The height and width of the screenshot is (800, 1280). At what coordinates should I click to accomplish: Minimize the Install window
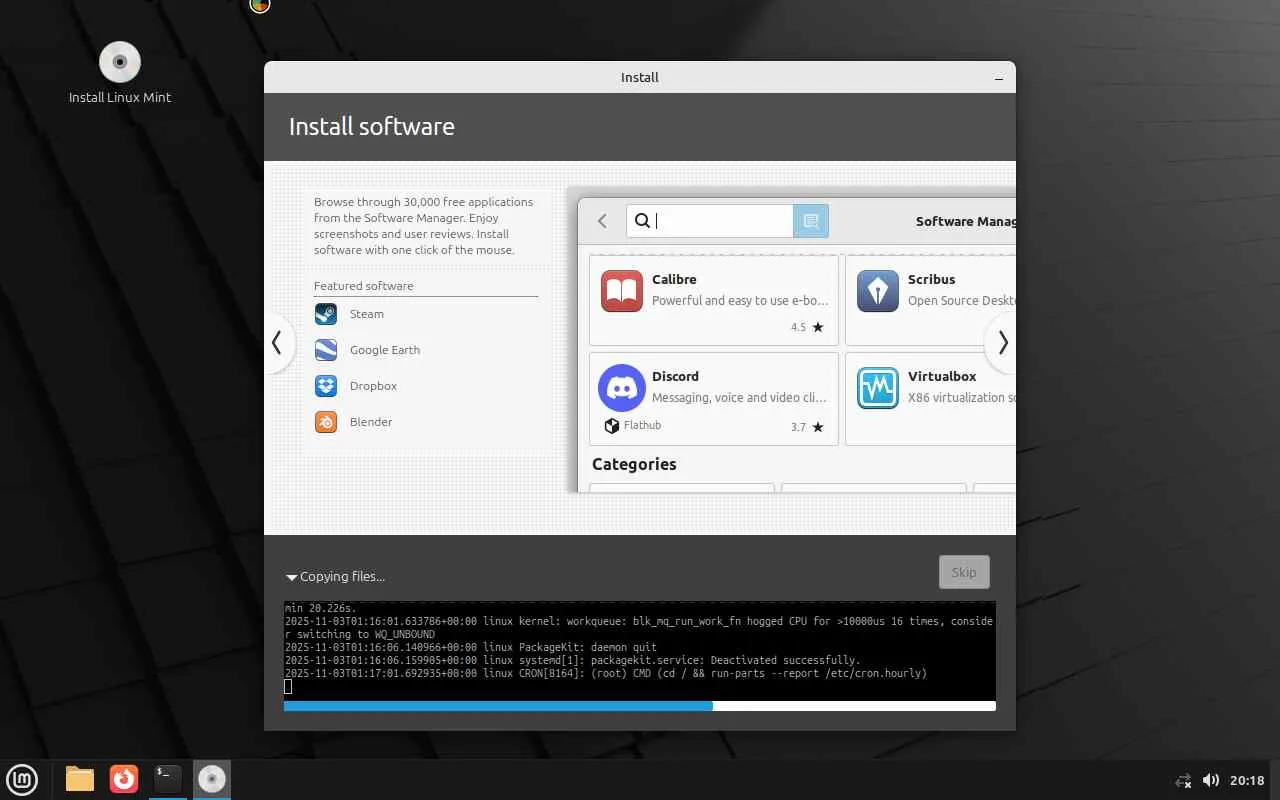(999, 78)
